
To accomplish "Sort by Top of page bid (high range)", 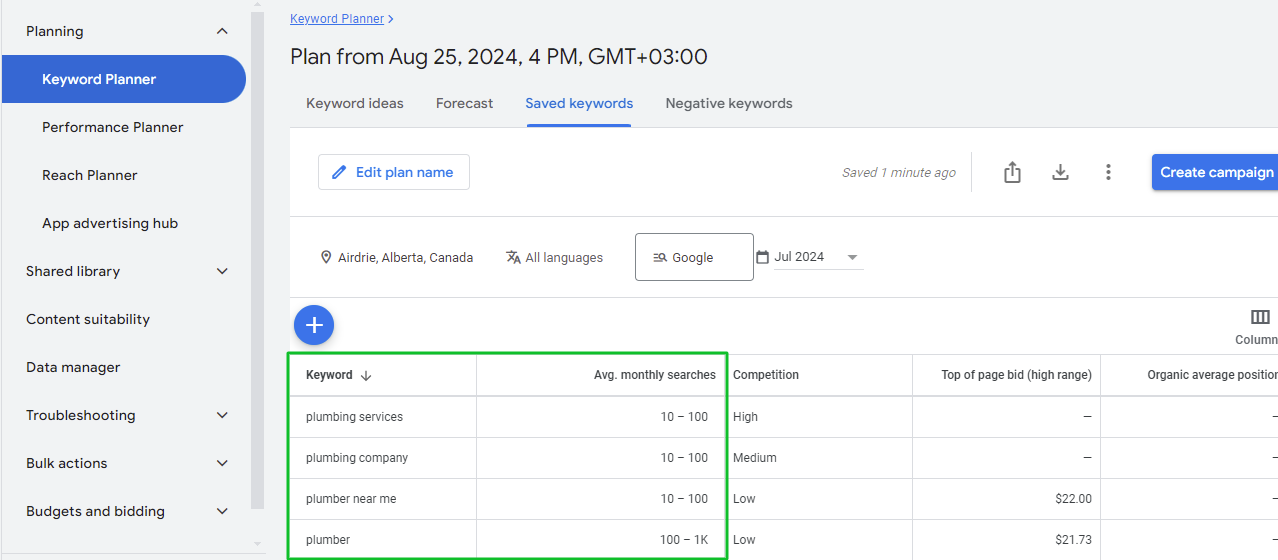I will (1016, 375).
